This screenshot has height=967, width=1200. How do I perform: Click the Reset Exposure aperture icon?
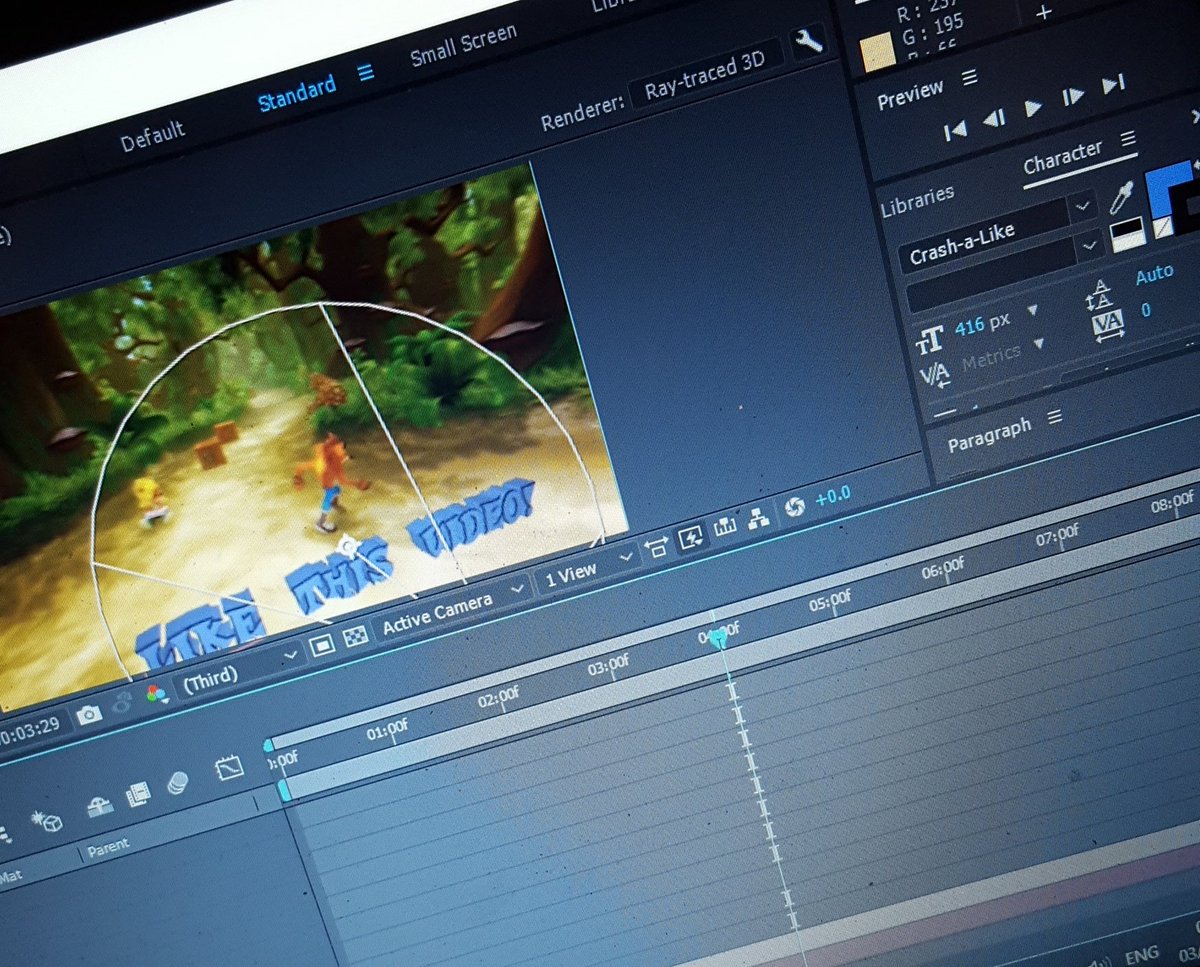pos(795,506)
